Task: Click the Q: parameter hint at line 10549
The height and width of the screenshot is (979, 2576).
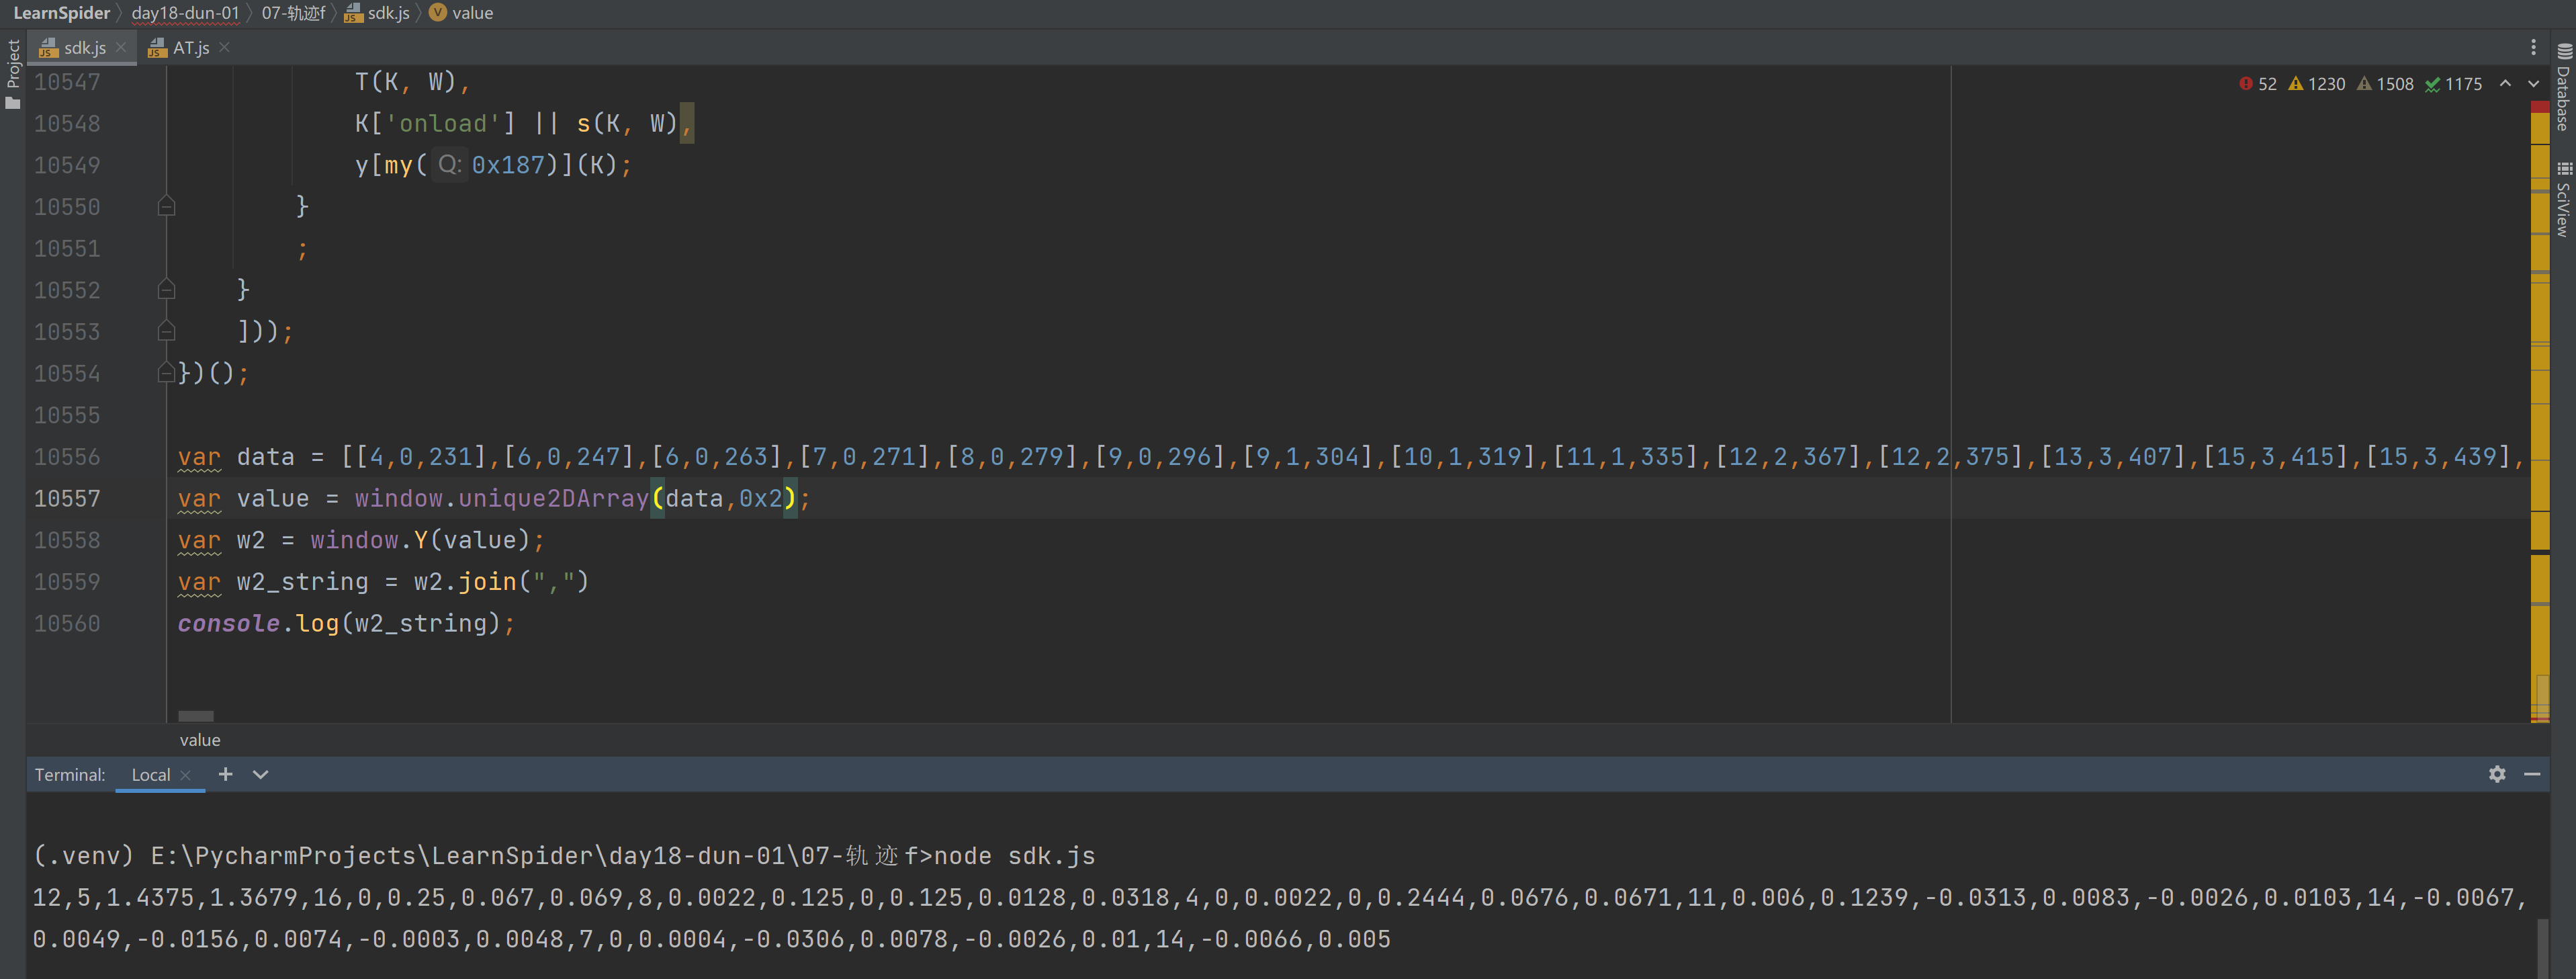Action: click(449, 165)
